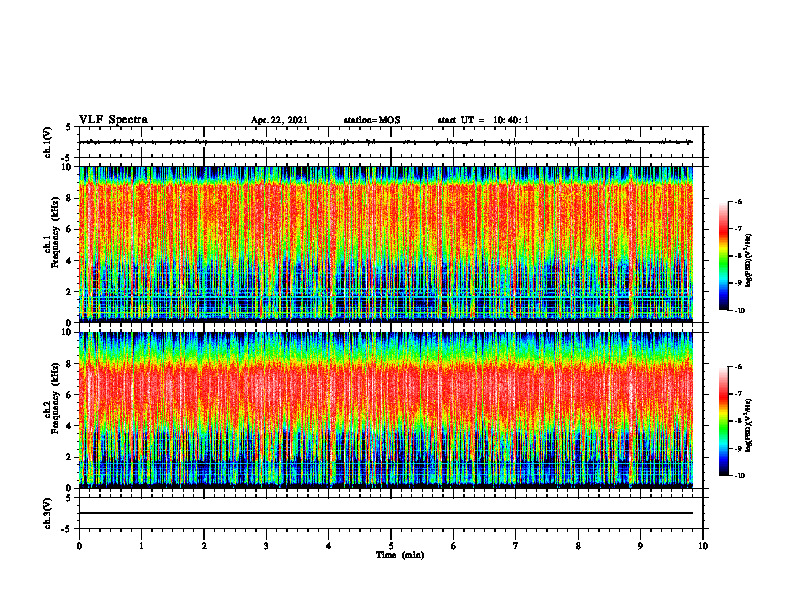Click time axis tick label "9"
Viewport: 792px width, 612px height.
[x=640, y=546]
